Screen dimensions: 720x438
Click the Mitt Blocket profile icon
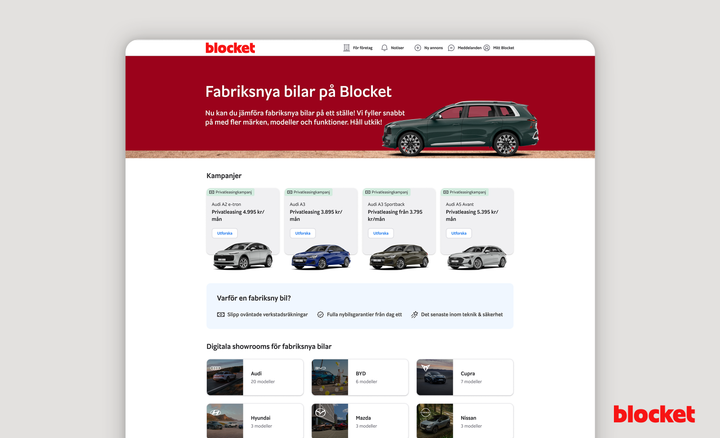487,48
